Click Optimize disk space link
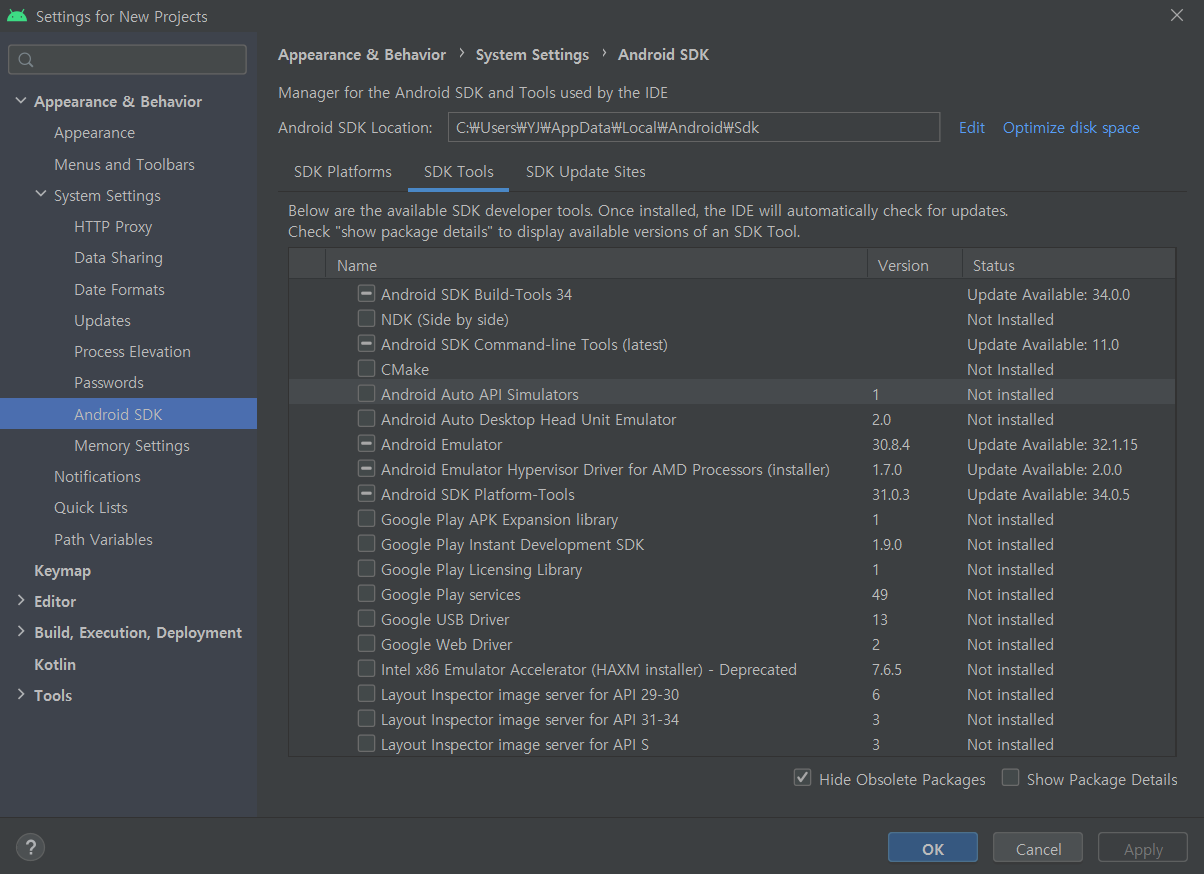The image size is (1204, 874). click(1071, 128)
